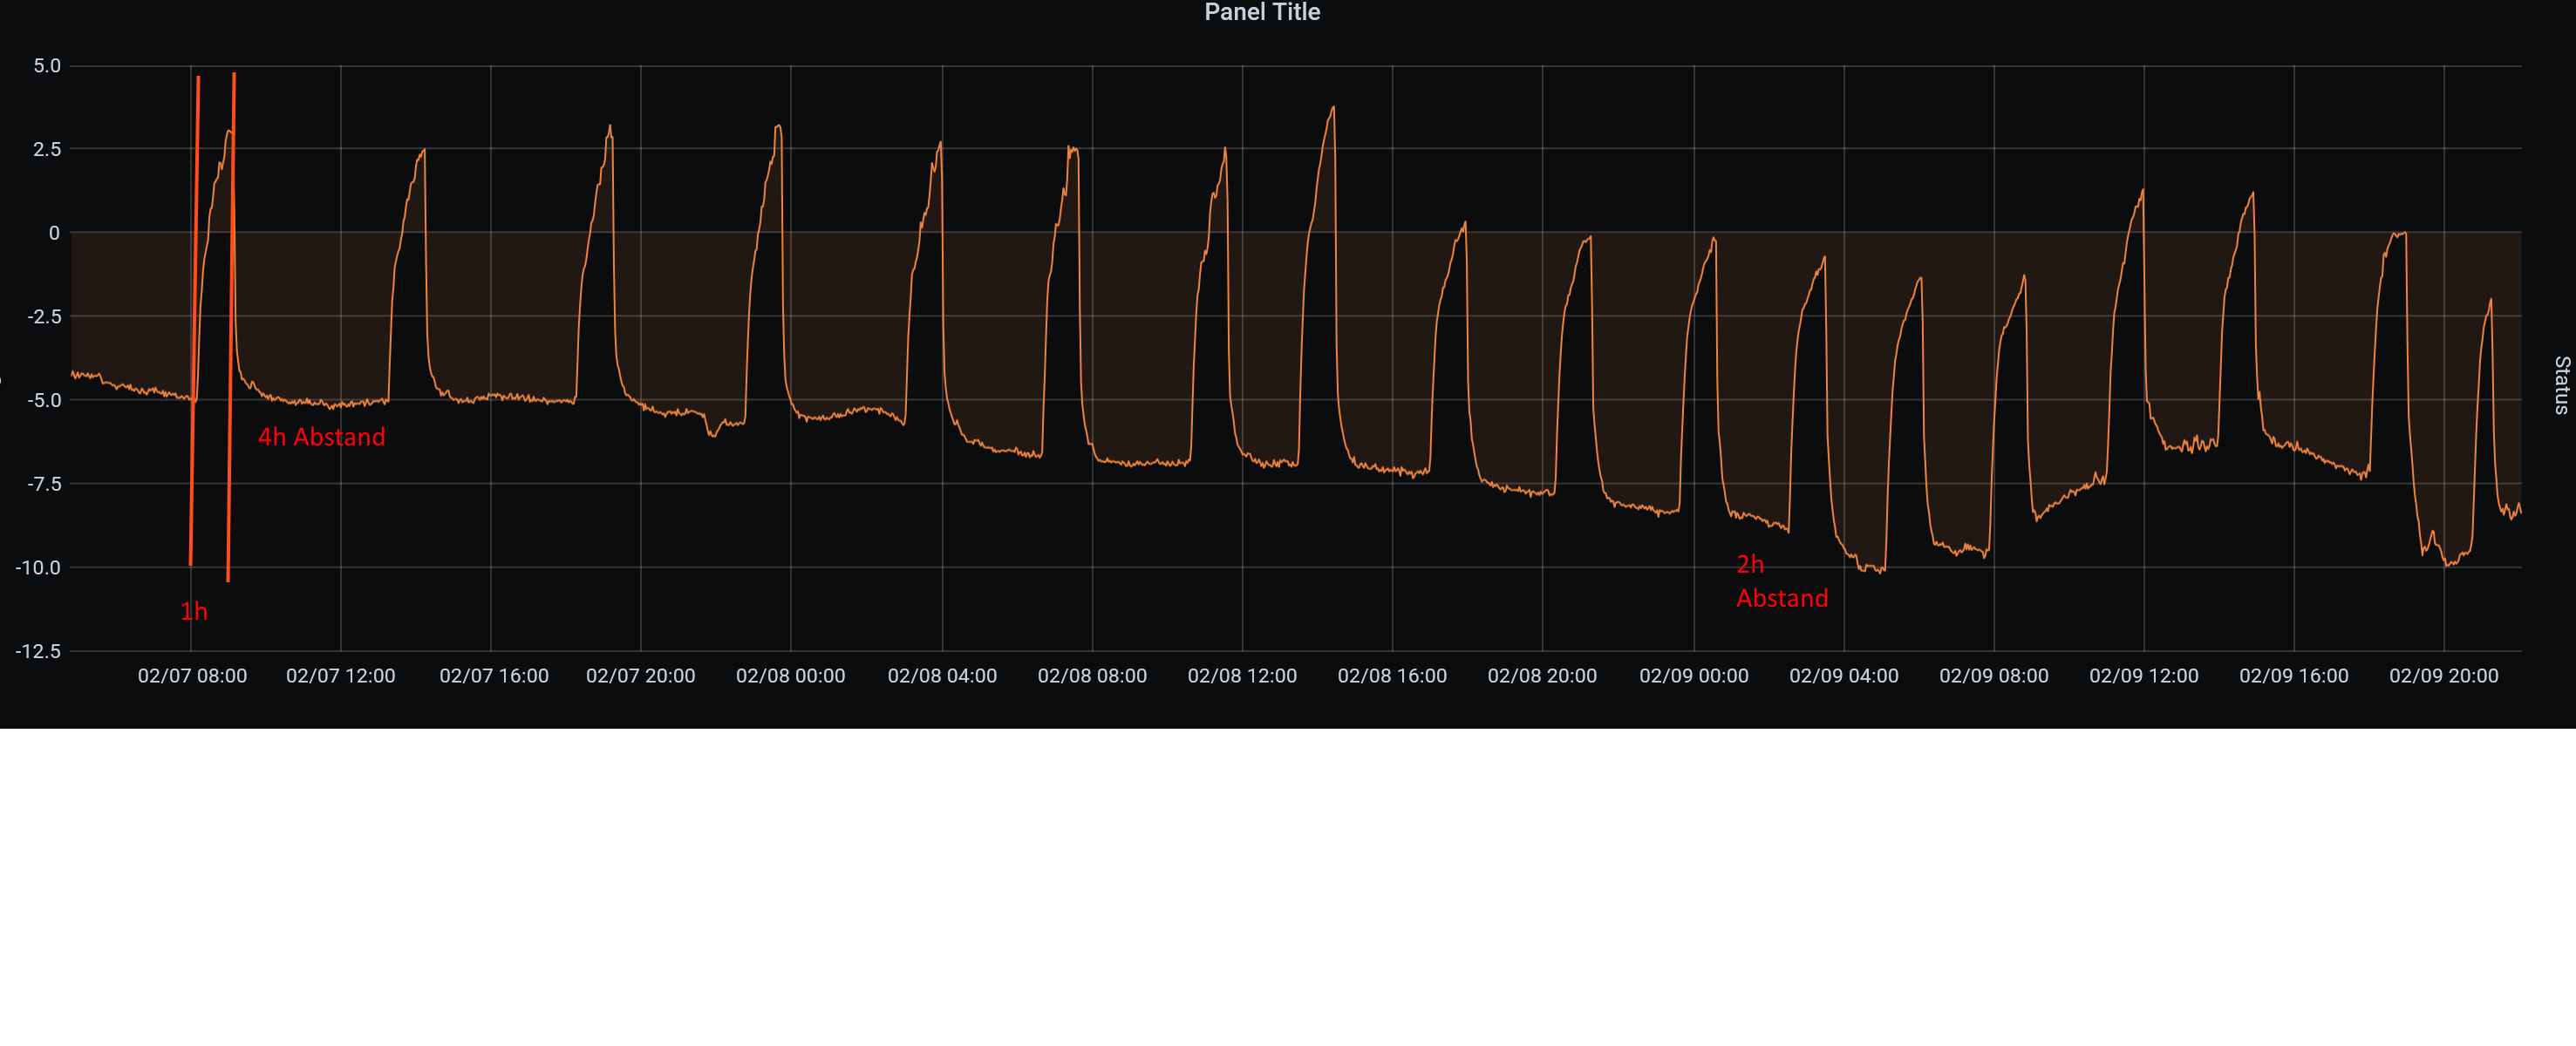Image resolution: width=2576 pixels, height=1046 pixels.
Task: Click the 02/09 12:00 time axis label
Action: (2143, 676)
